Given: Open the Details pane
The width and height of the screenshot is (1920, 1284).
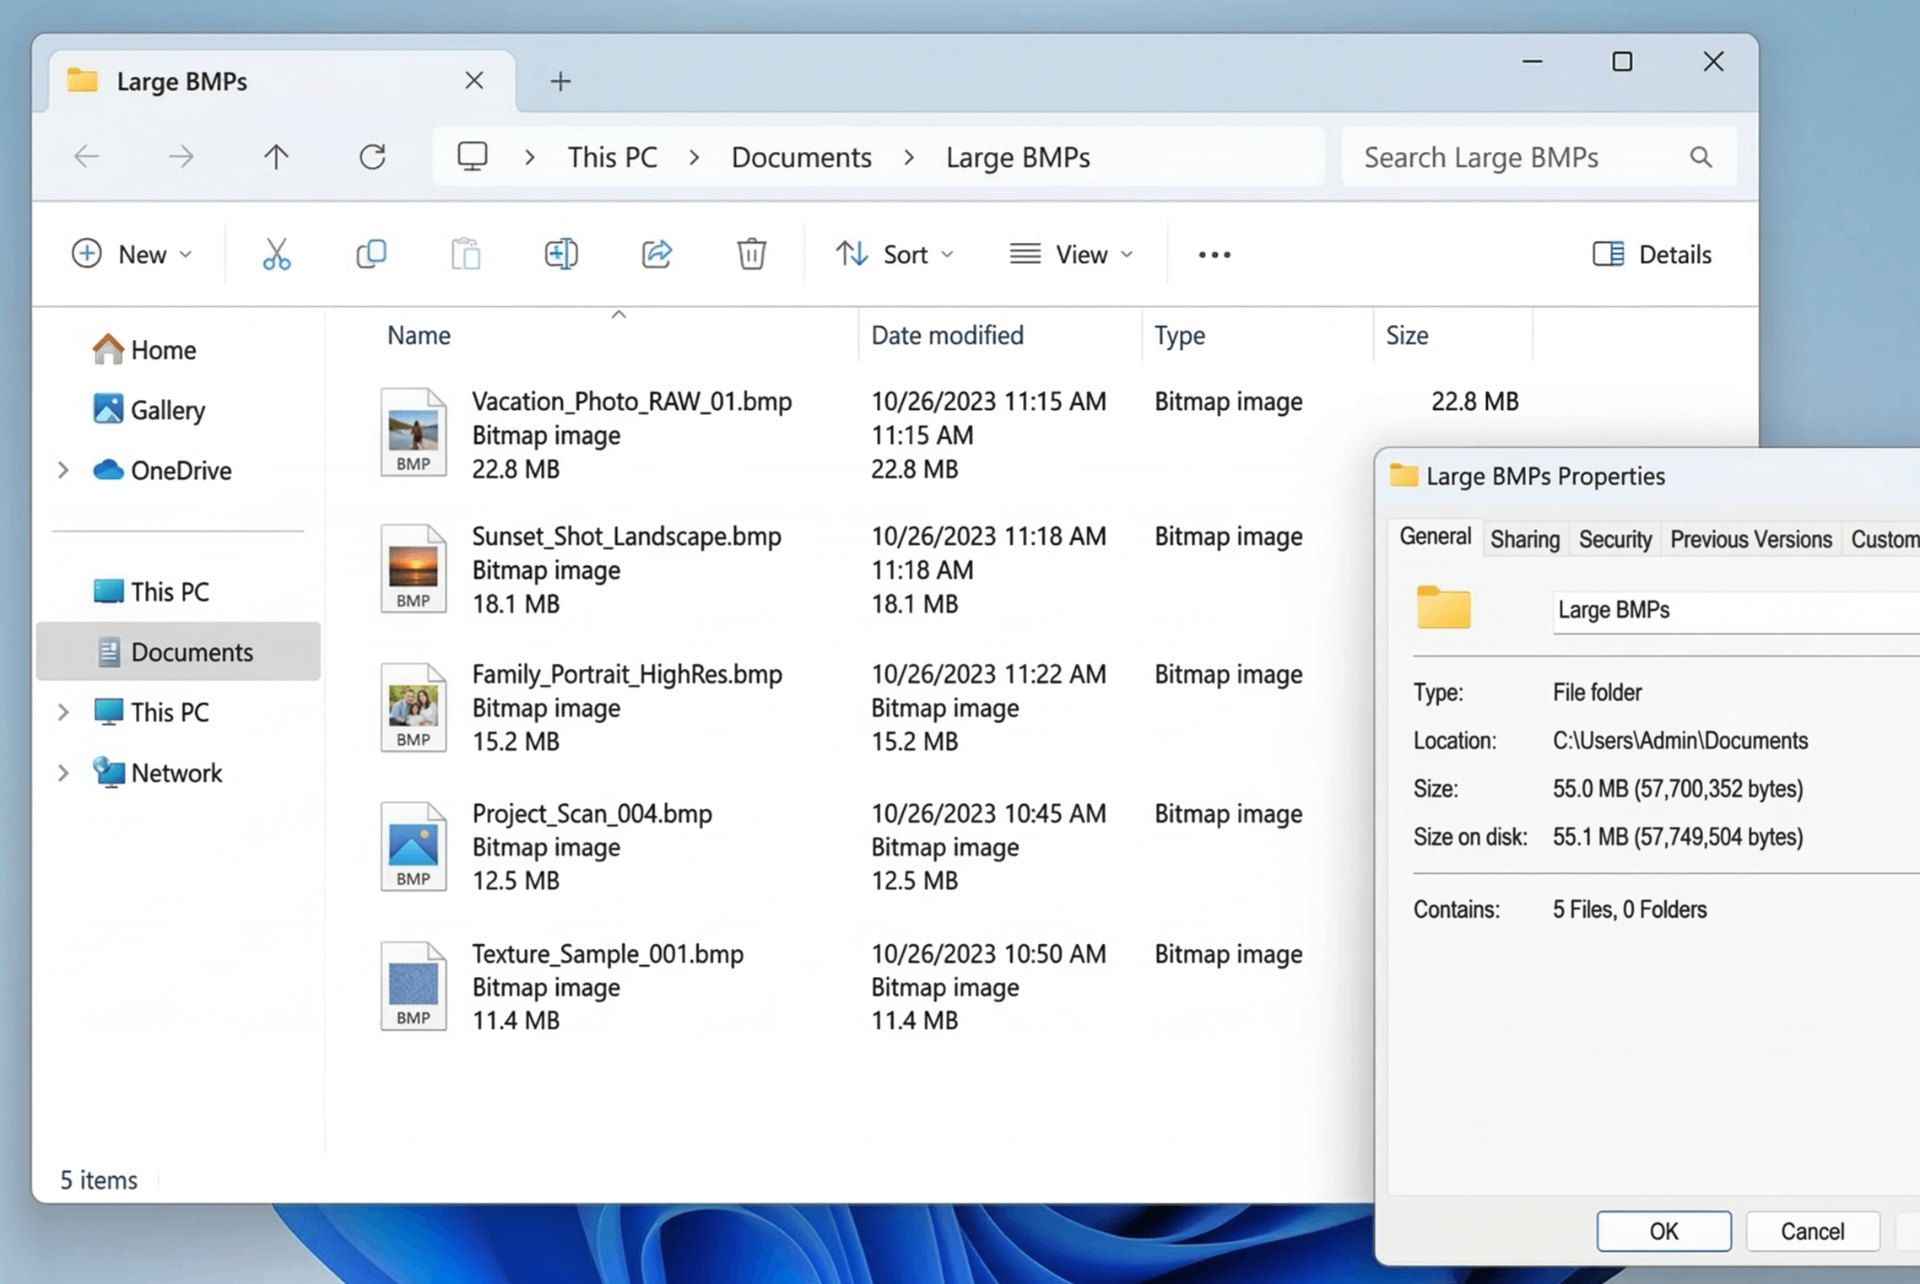Looking at the screenshot, I should coord(1651,253).
